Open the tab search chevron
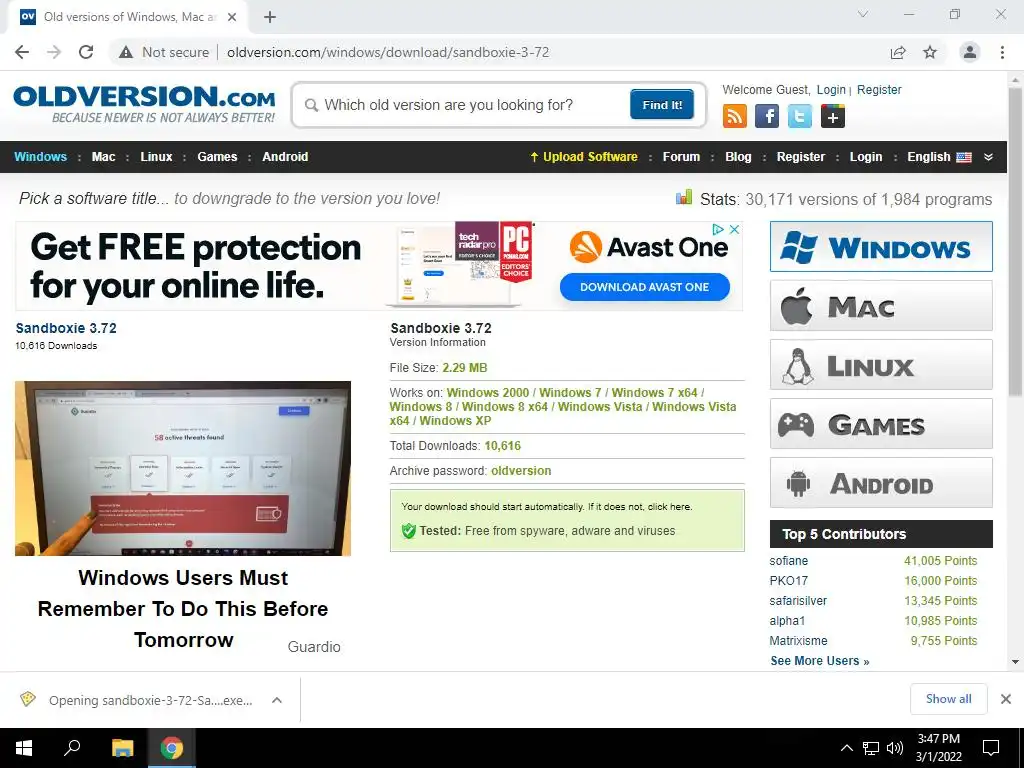Viewport: 1024px width, 768px height. [x=863, y=14]
